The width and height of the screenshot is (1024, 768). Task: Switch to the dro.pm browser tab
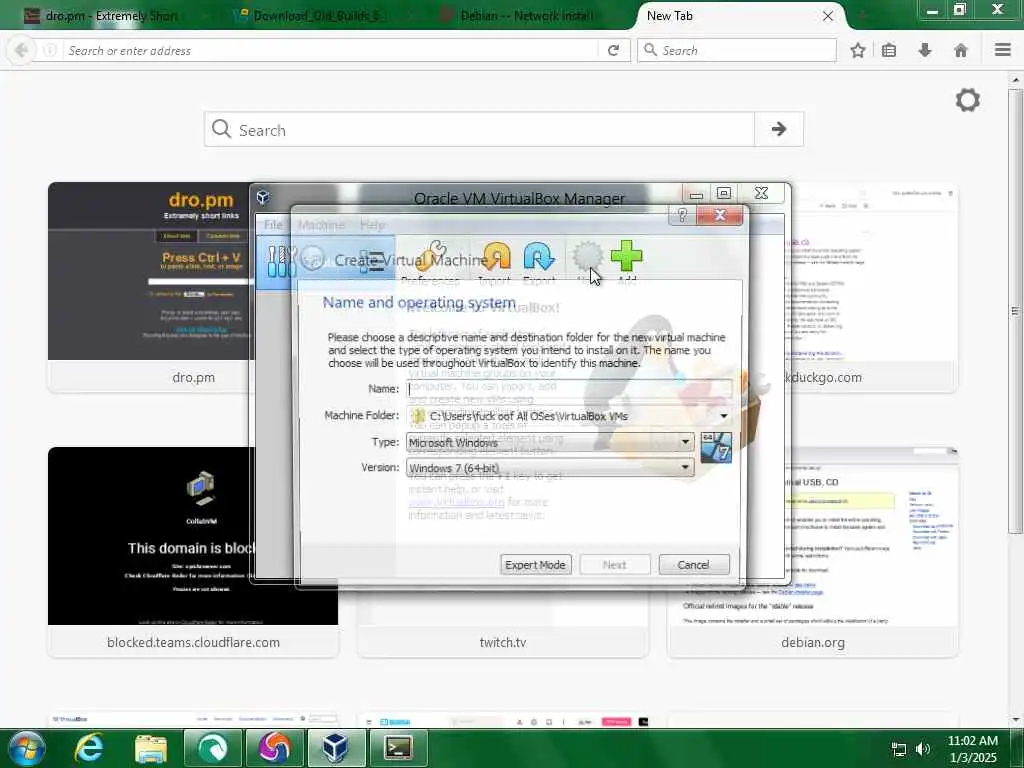tap(101, 16)
